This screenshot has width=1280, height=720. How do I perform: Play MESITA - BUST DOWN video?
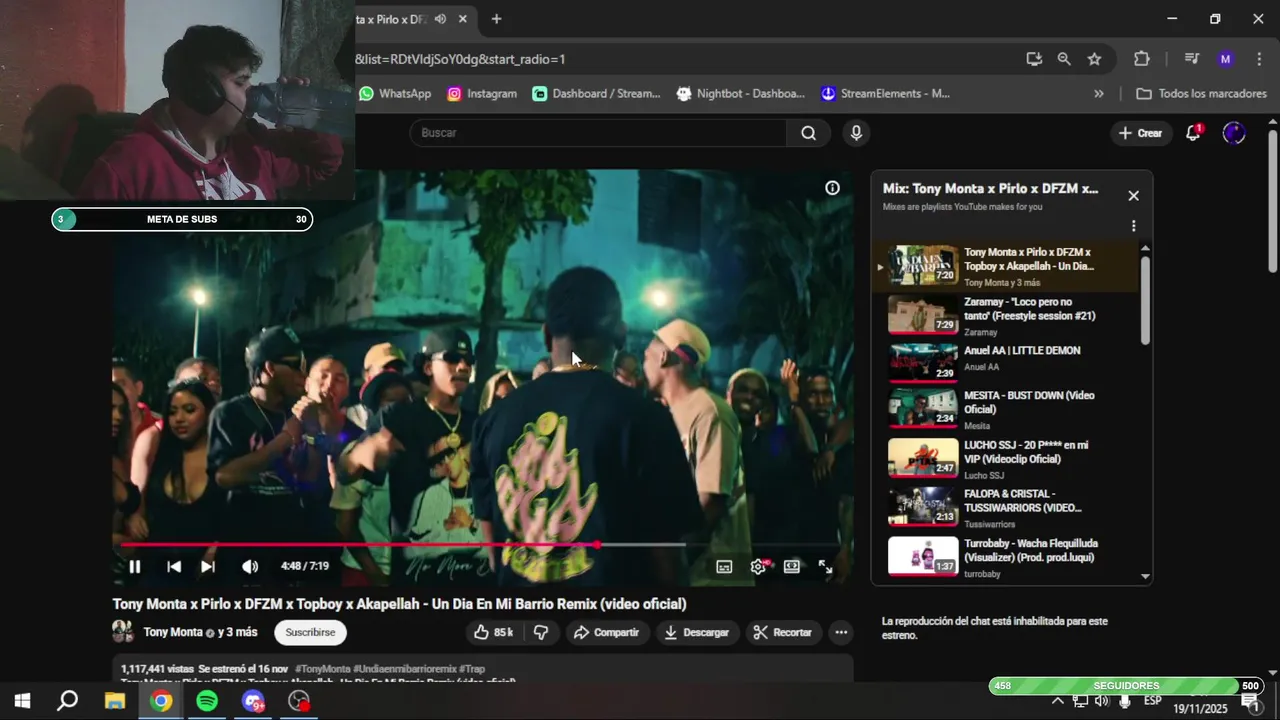(x=1005, y=409)
